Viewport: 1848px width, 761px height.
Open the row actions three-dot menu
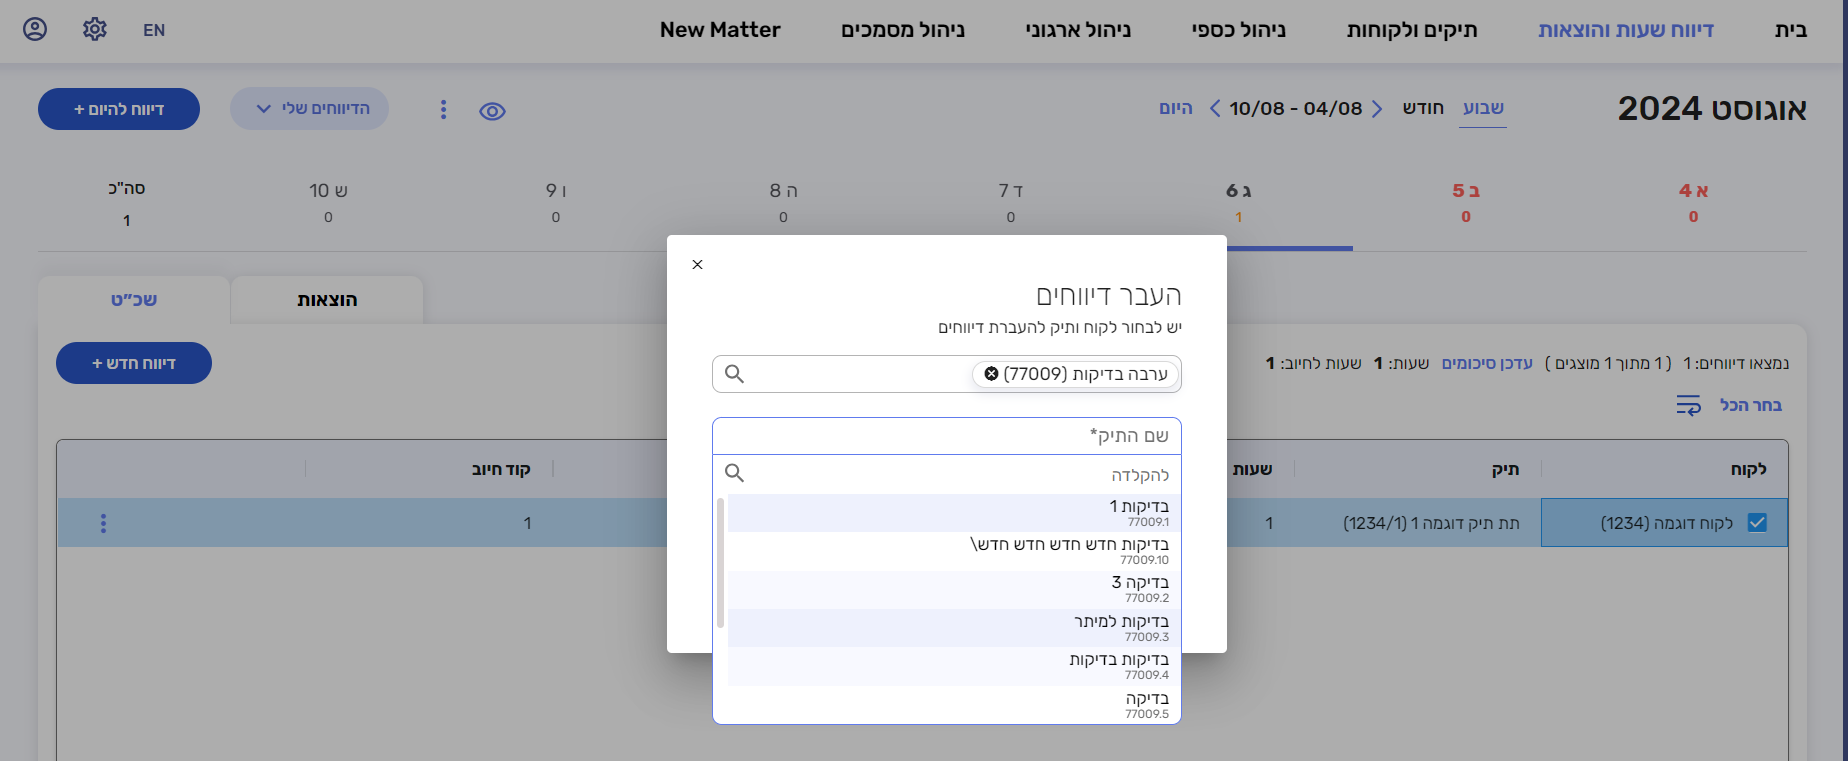pyautogui.click(x=103, y=523)
